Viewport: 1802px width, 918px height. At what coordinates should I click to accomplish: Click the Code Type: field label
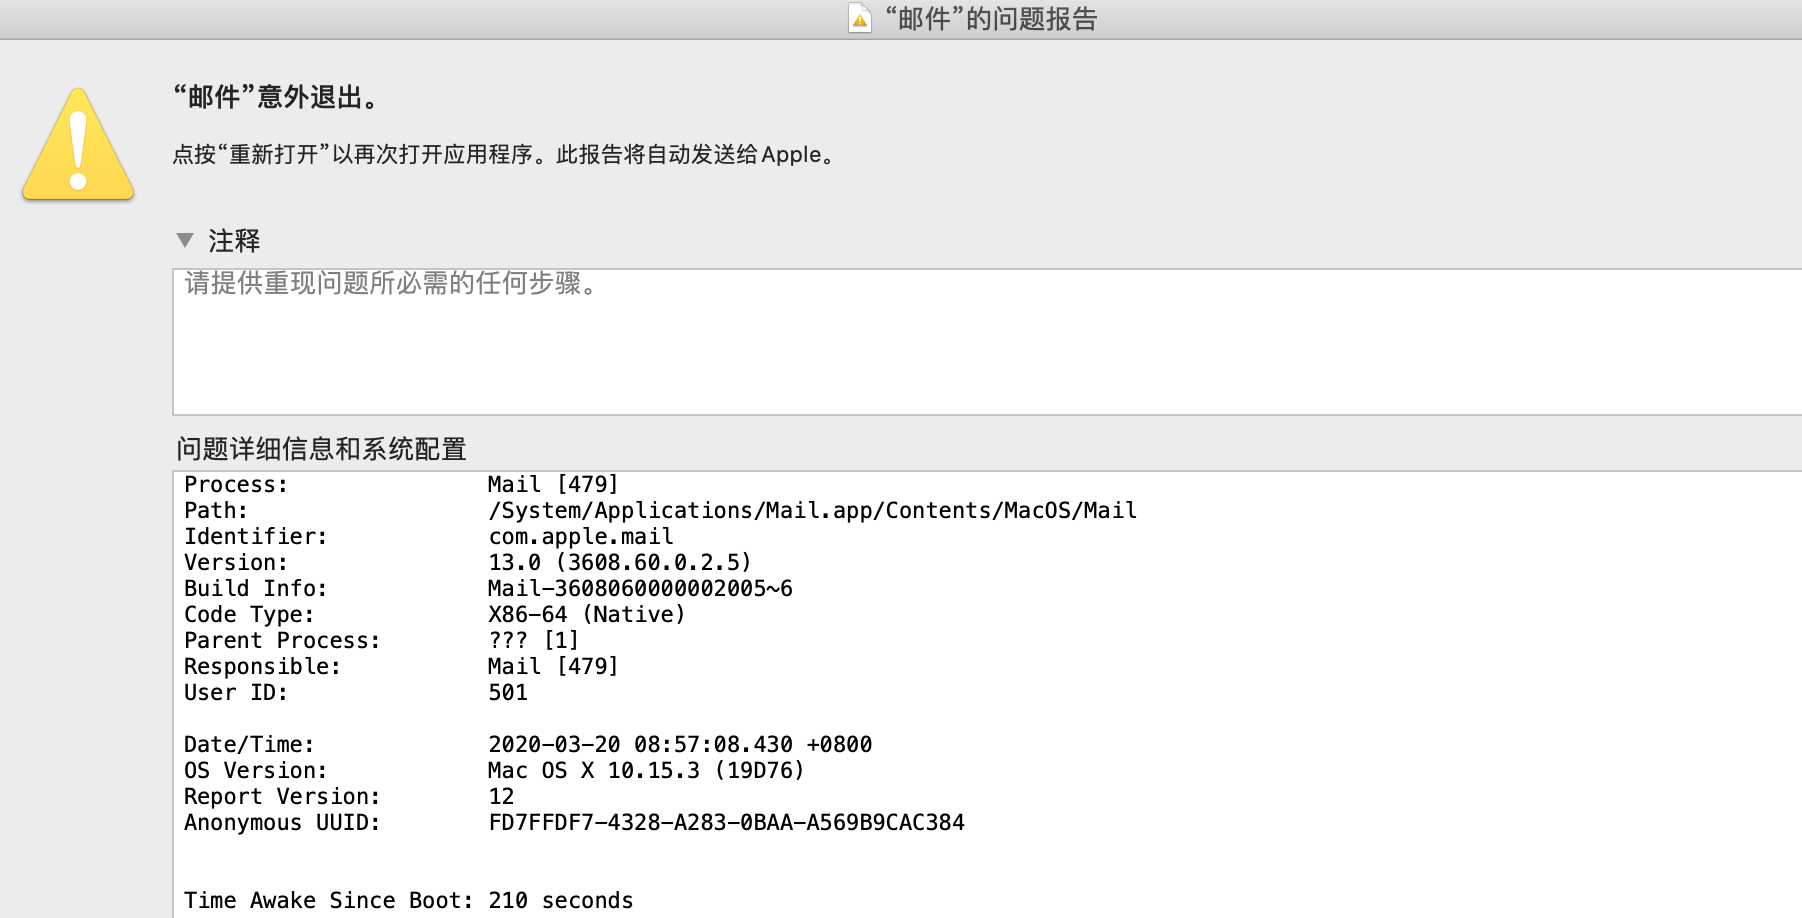click(x=249, y=614)
